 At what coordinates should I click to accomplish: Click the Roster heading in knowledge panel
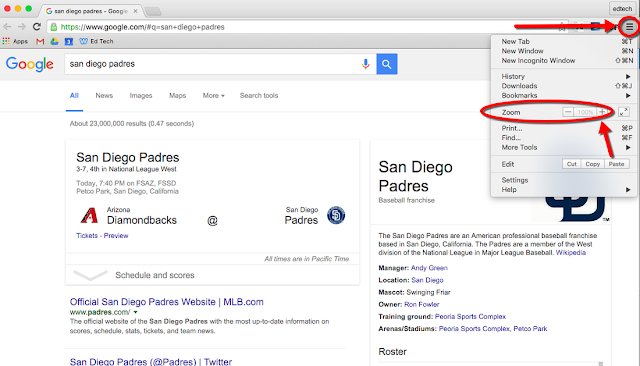coord(392,352)
